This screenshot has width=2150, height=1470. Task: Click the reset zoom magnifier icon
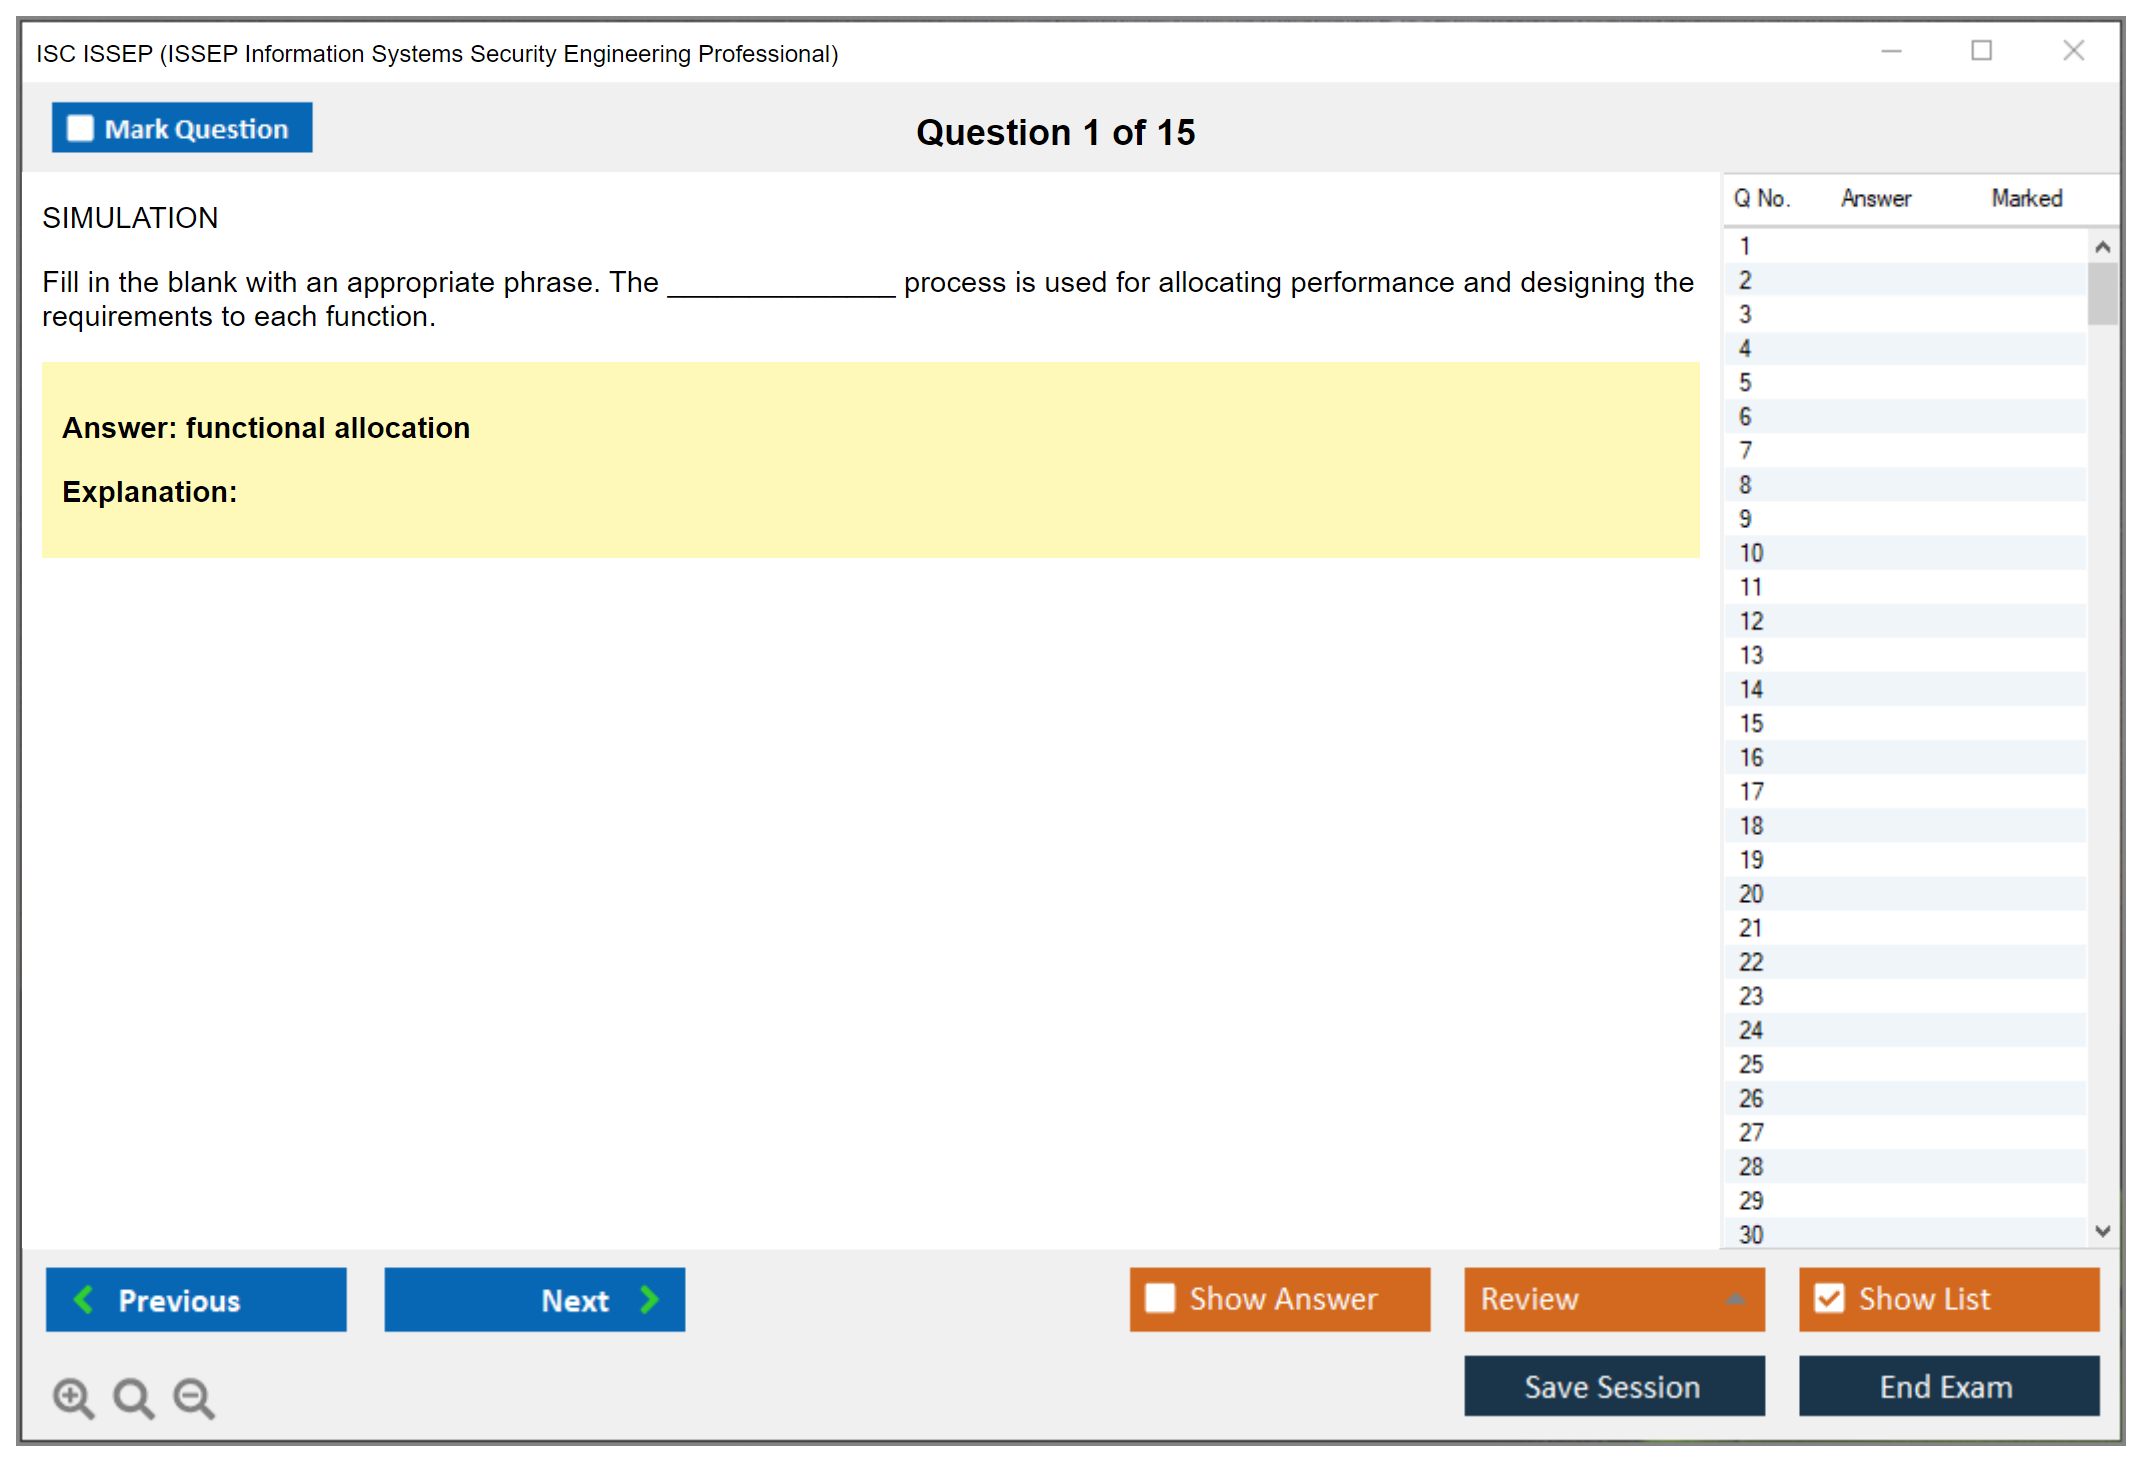pyautogui.click(x=133, y=1397)
